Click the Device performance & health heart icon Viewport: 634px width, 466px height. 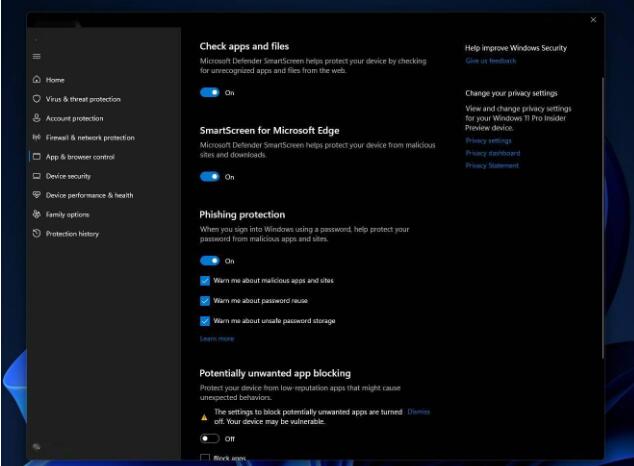point(37,195)
